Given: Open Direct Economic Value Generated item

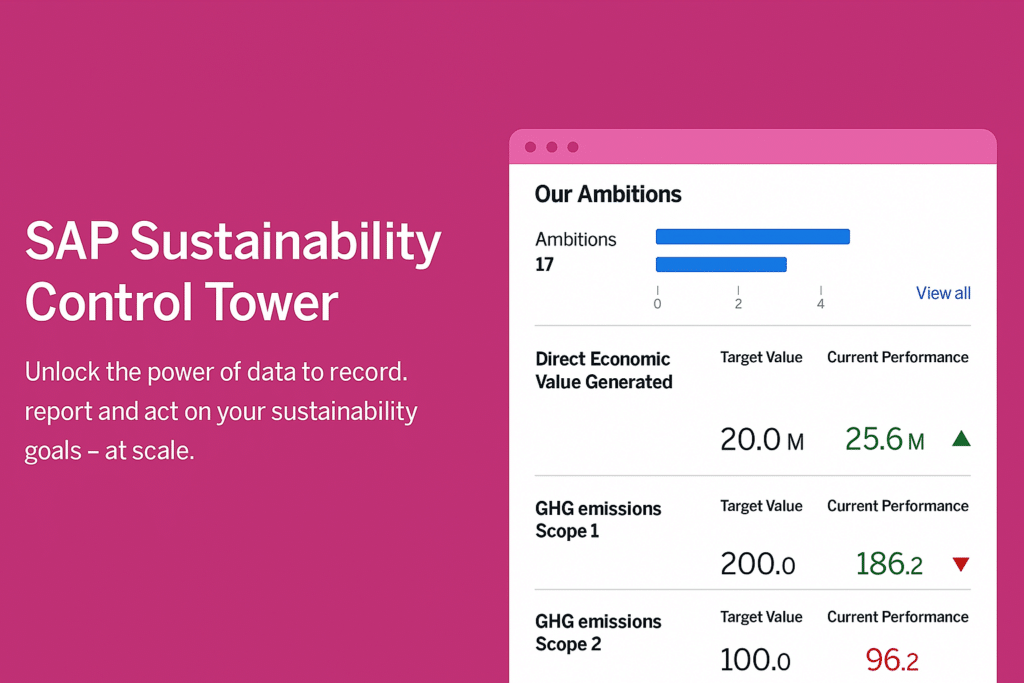Looking at the screenshot, I should [x=603, y=370].
